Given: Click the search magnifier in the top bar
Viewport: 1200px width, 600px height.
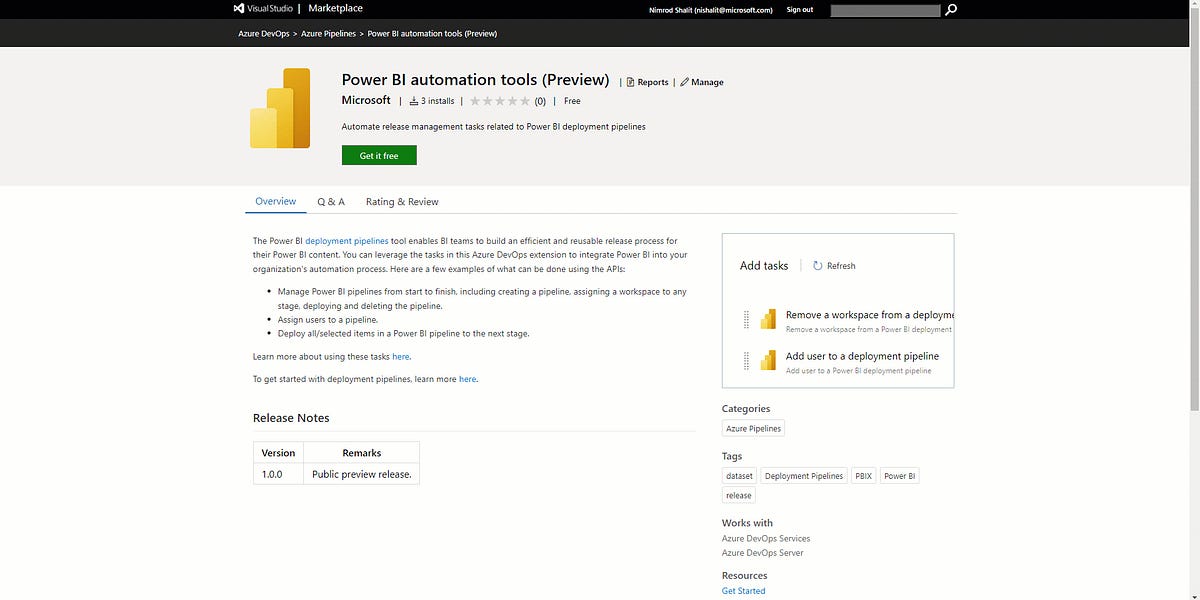Looking at the screenshot, I should point(949,9).
